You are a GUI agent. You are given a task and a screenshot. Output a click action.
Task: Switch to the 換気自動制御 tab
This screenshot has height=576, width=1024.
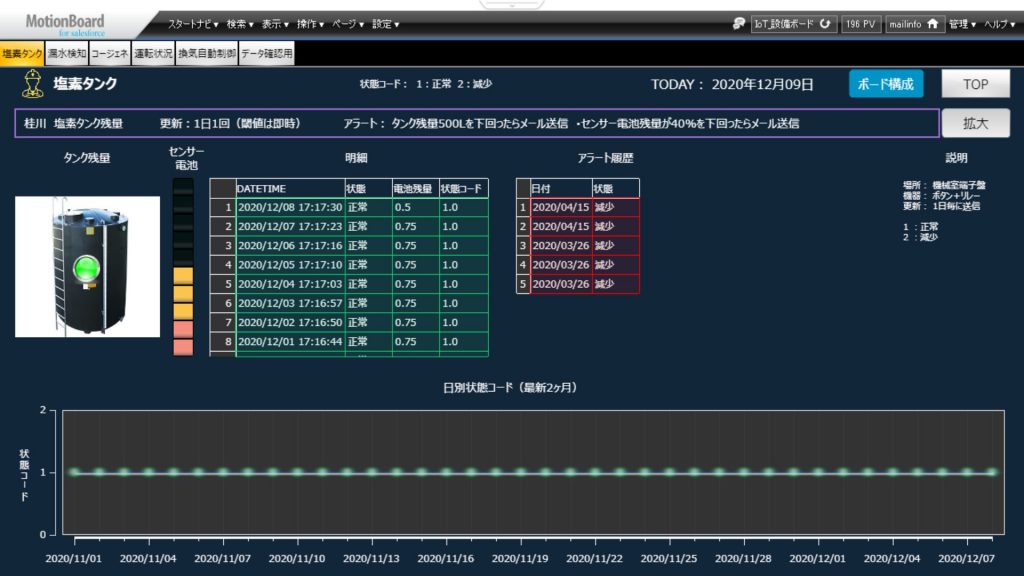(x=207, y=54)
